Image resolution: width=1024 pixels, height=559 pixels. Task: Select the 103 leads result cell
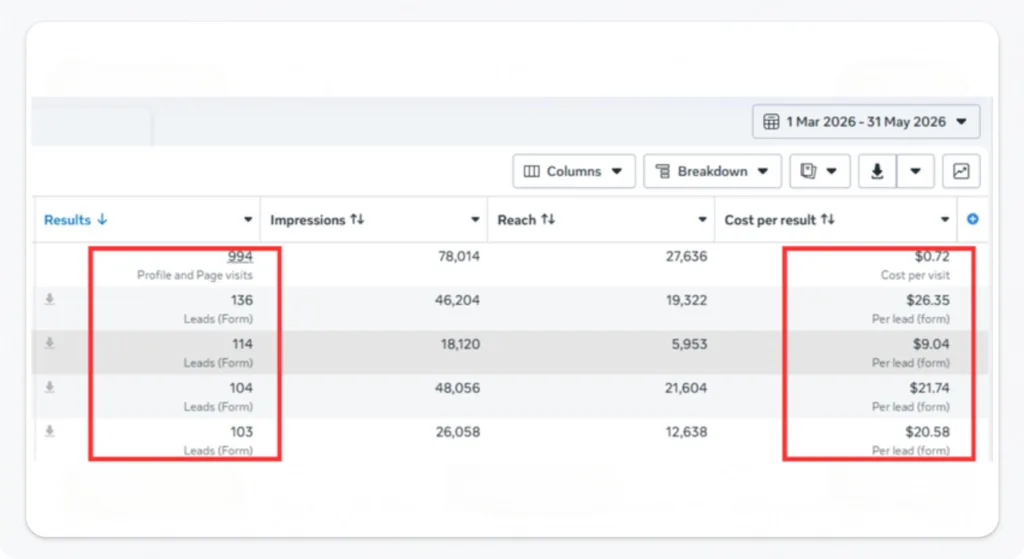pos(241,432)
